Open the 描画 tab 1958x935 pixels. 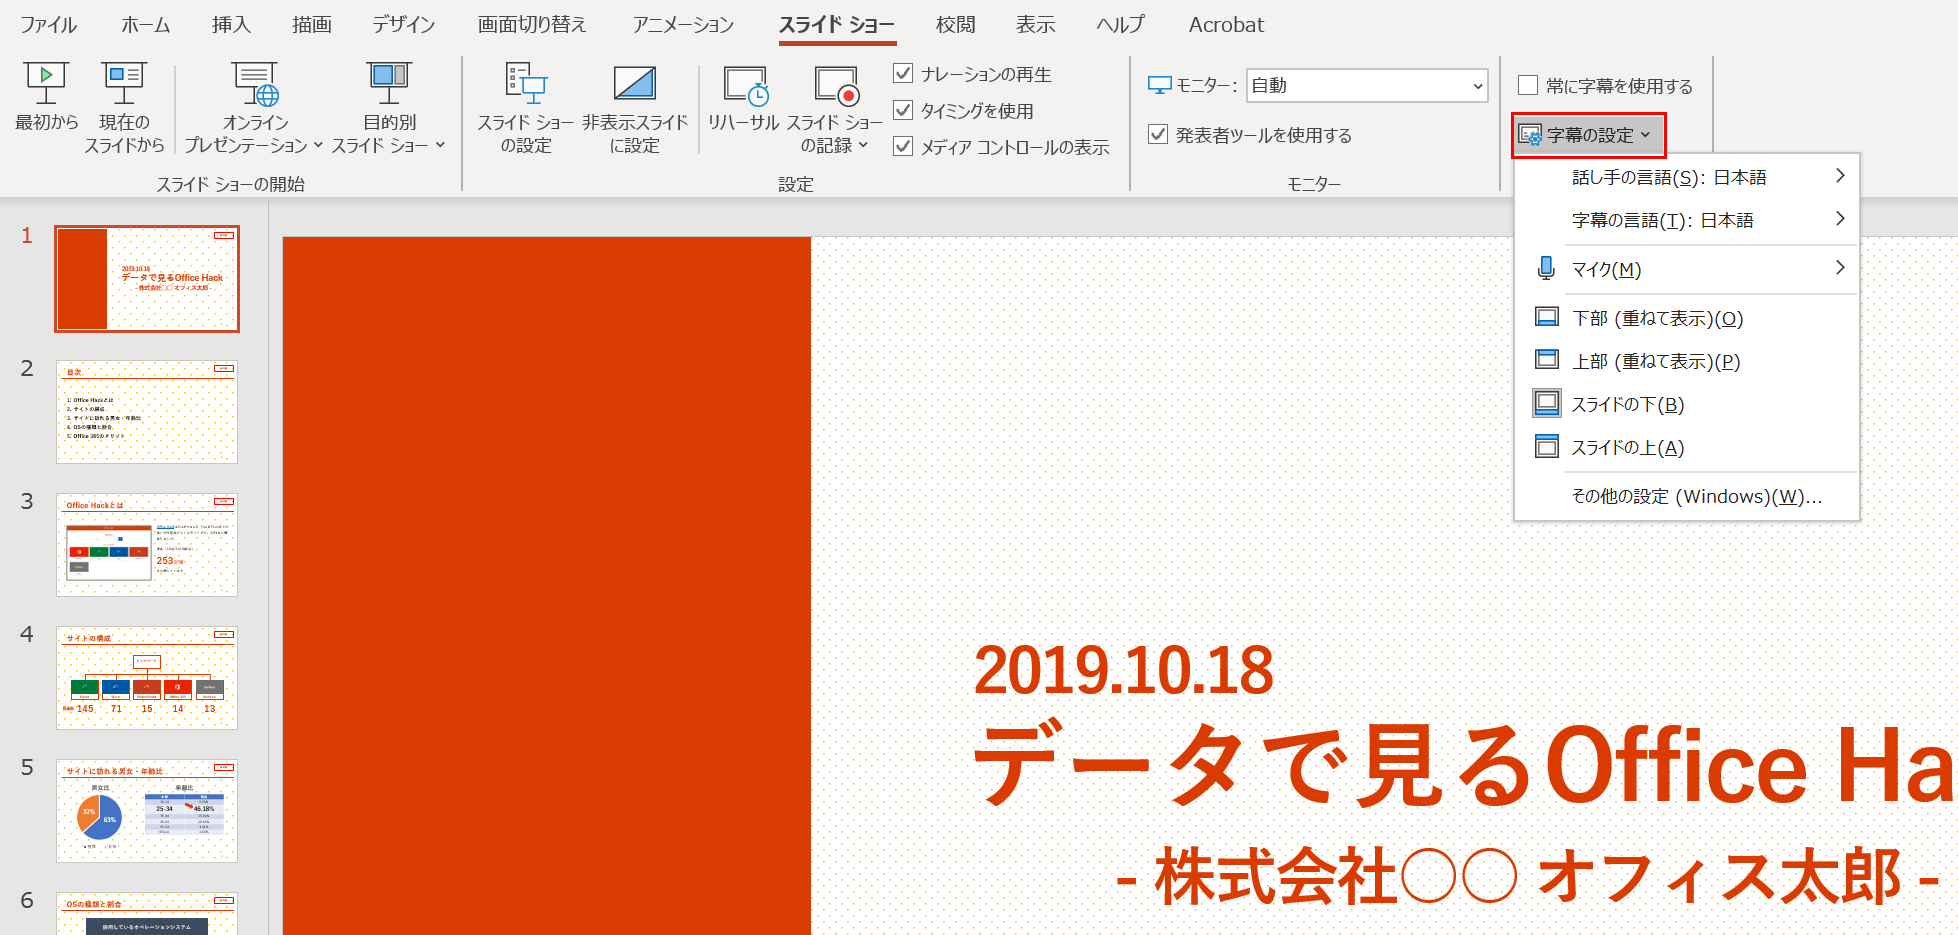(x=312, y=25)
